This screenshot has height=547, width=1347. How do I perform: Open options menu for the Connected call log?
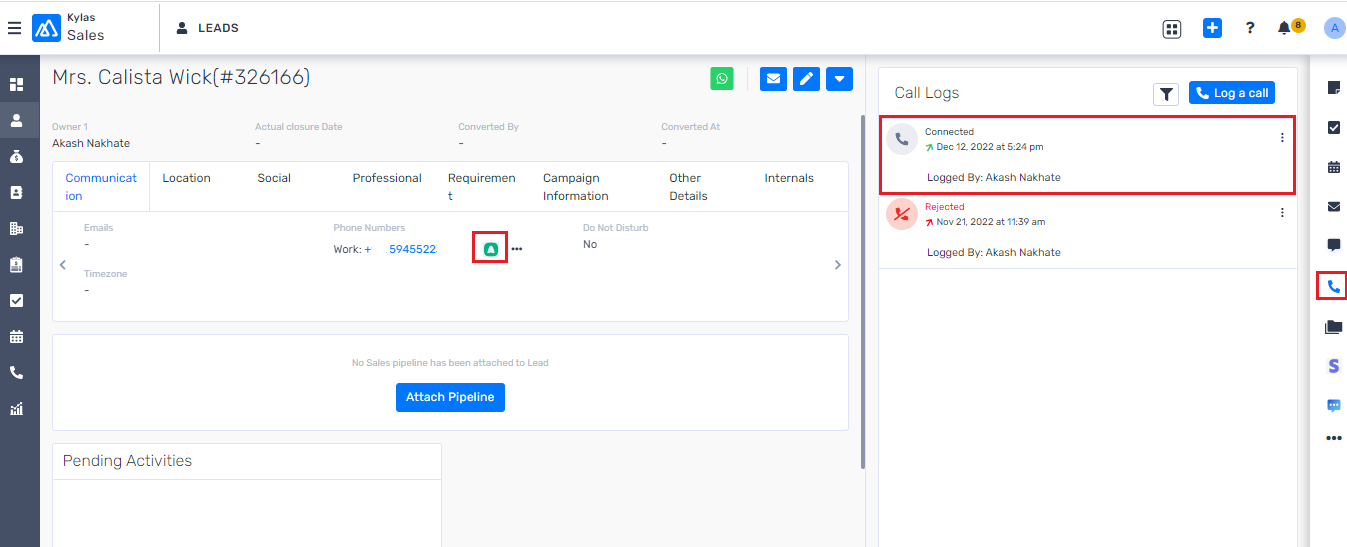pos(1282,138)
